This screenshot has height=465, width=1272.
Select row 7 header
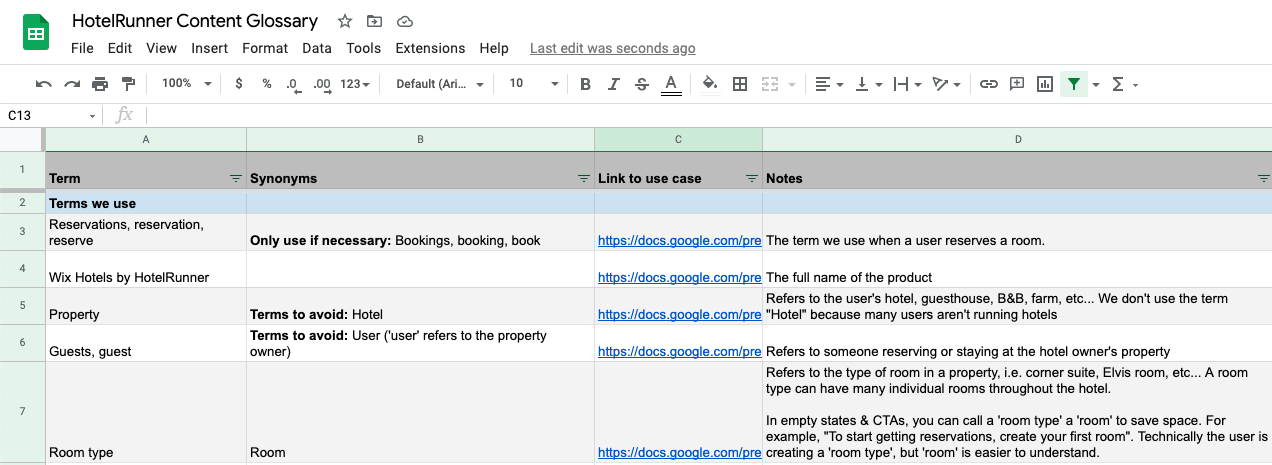[x=22, y=412]
